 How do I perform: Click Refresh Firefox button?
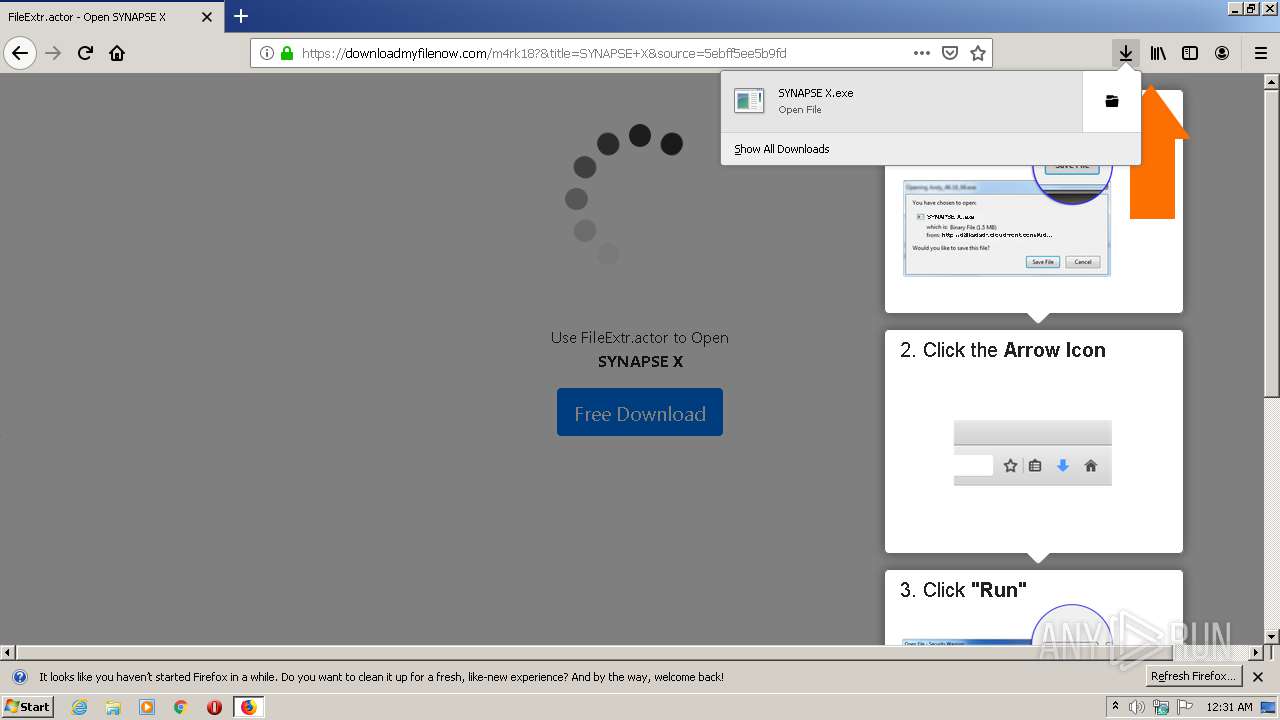(1193, 676)
